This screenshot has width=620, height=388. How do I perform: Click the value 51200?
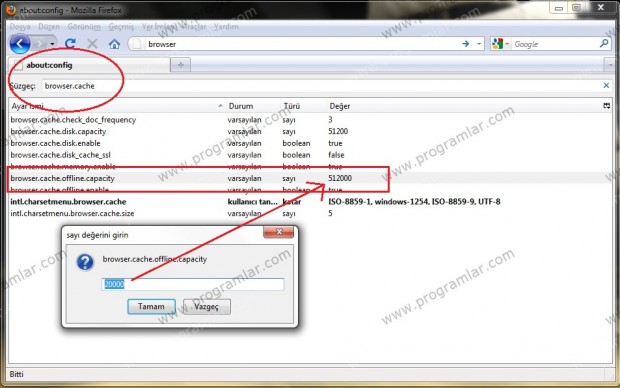(338, 131)
